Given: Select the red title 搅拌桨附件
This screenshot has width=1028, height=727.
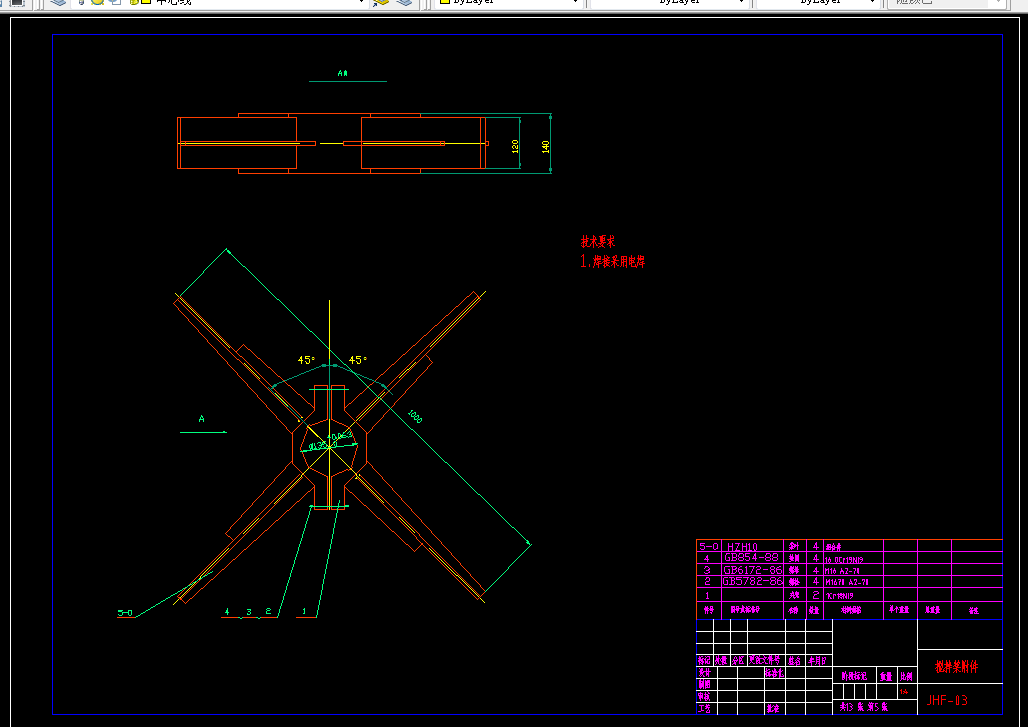Looking at the screenshot, I should click(x=957, y=667).
